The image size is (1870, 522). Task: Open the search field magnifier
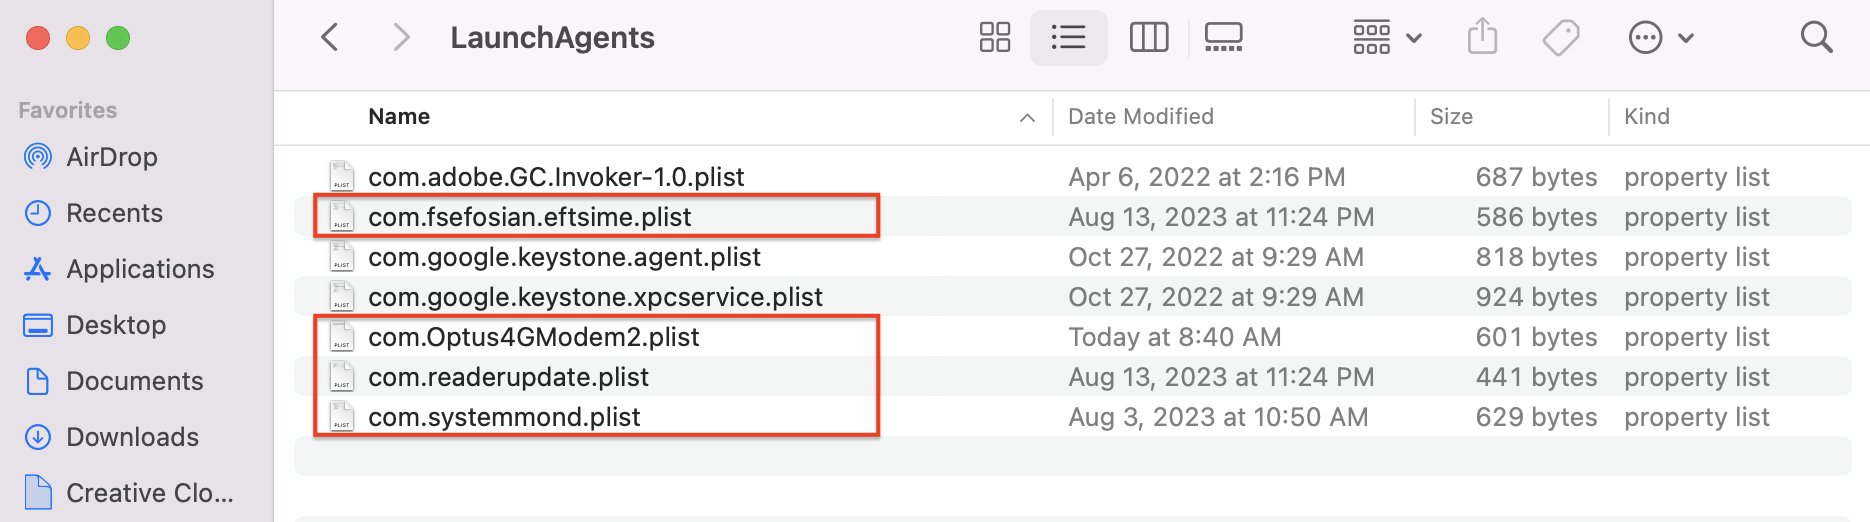click(x=1816, y=38)
